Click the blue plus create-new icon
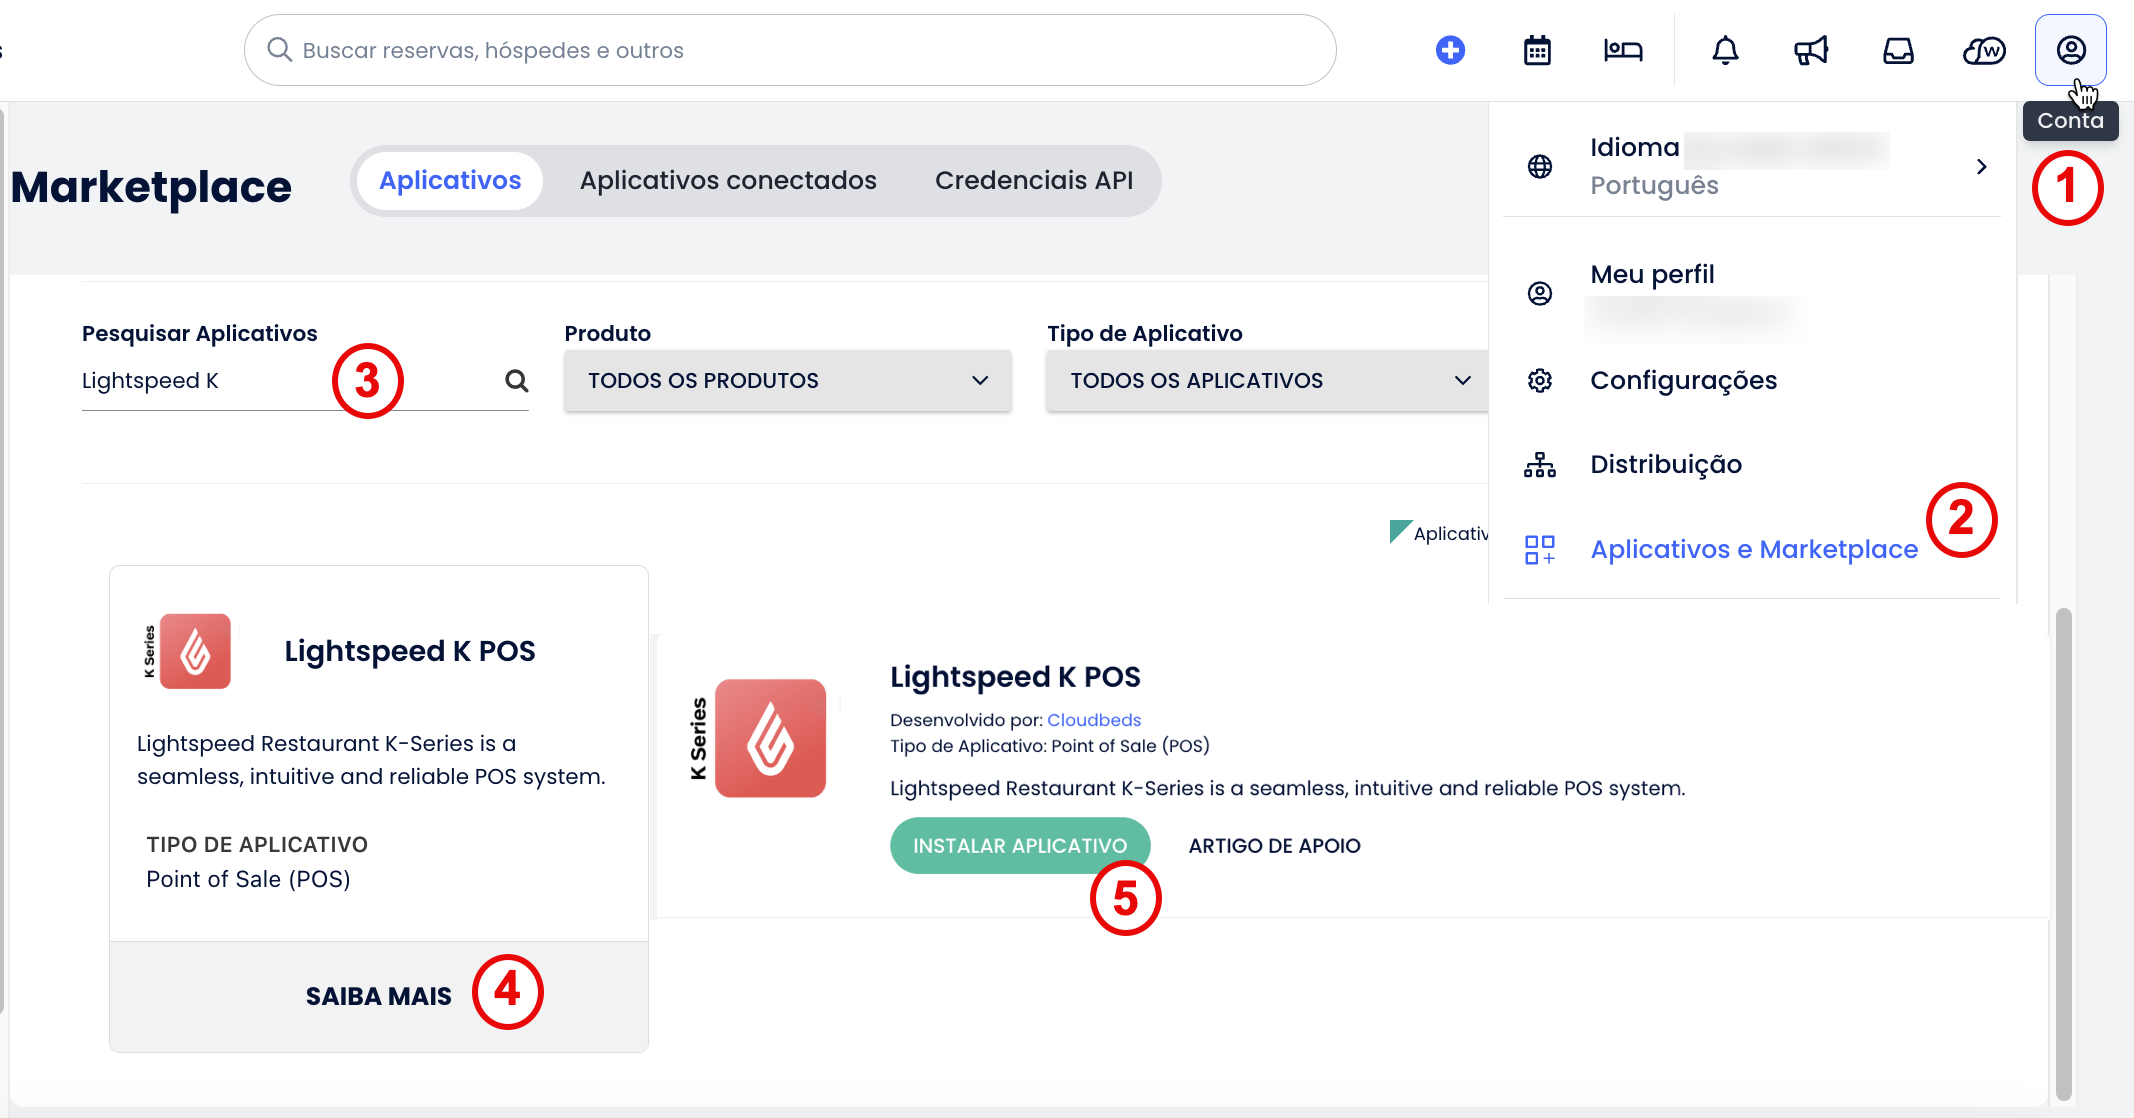 pyautogui.click(x=1450, y=50)
